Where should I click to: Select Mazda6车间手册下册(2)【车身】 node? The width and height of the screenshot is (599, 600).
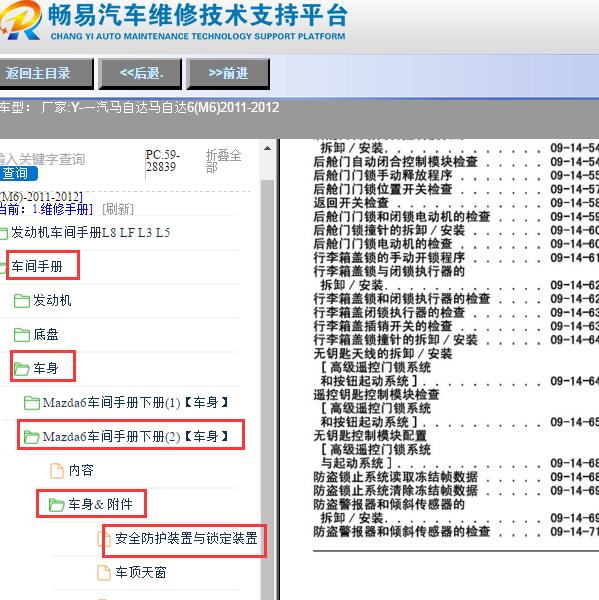coord(136,436)
